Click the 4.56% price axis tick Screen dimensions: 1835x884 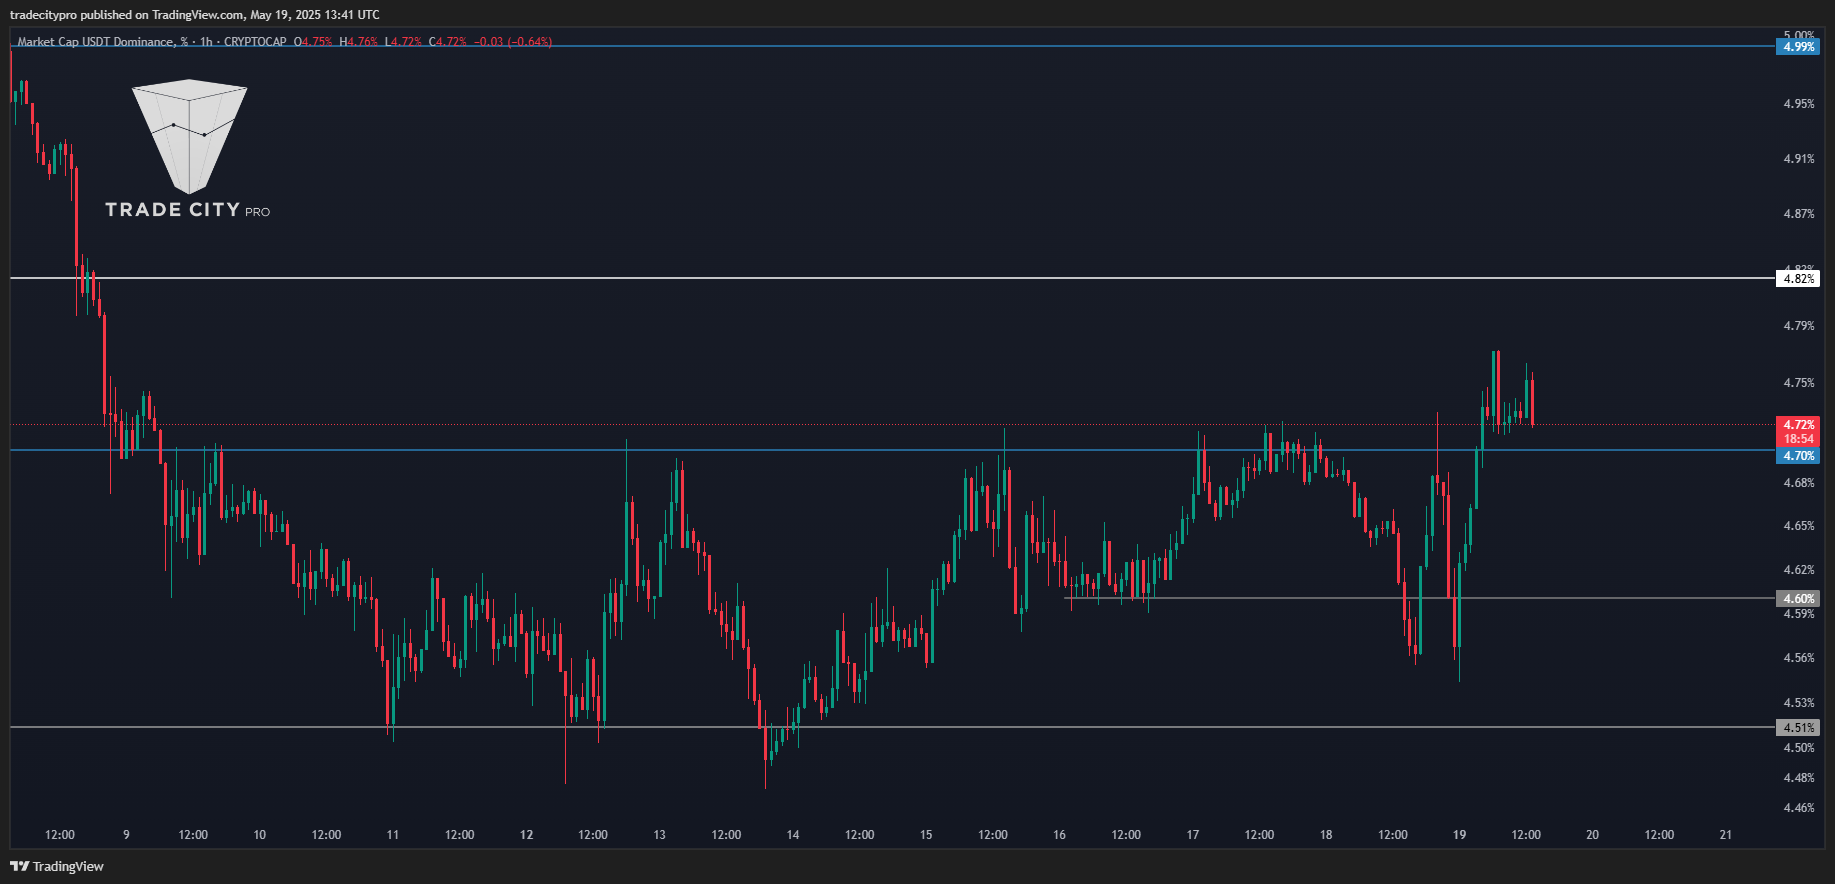[x=1799, y=658]
